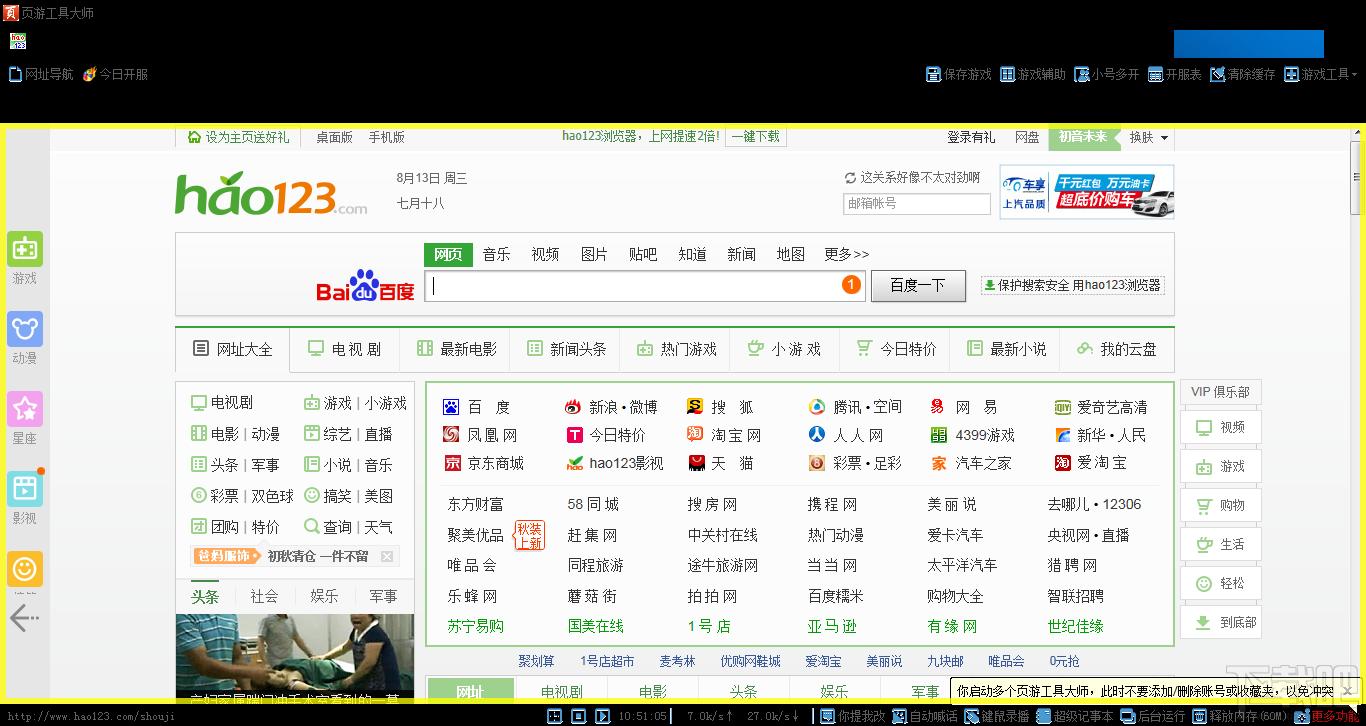The image size is (1366, 726).
Task: Close the multi-instance warning popup
Action: coord(1347,690)
